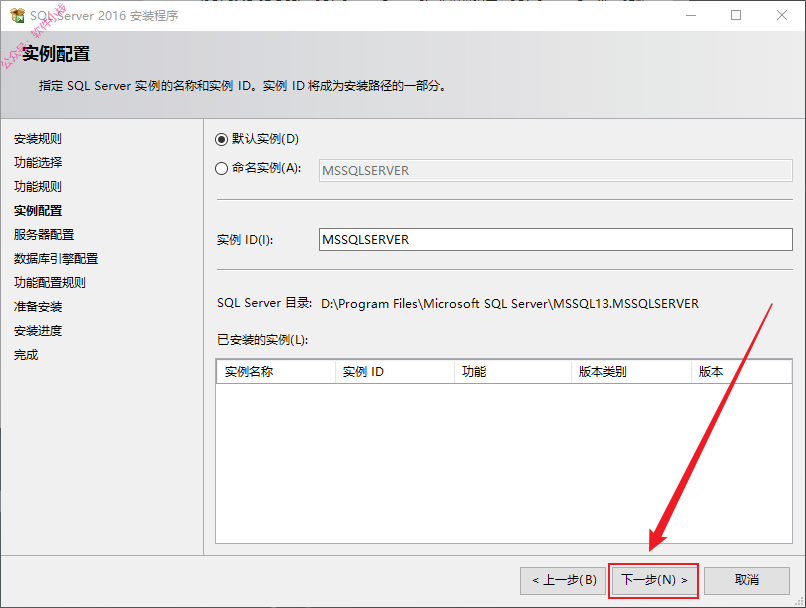Click the disabled named instance MSSQLSERVER field
The height and width of the screenshot is (608, 806).
point(555,170)
